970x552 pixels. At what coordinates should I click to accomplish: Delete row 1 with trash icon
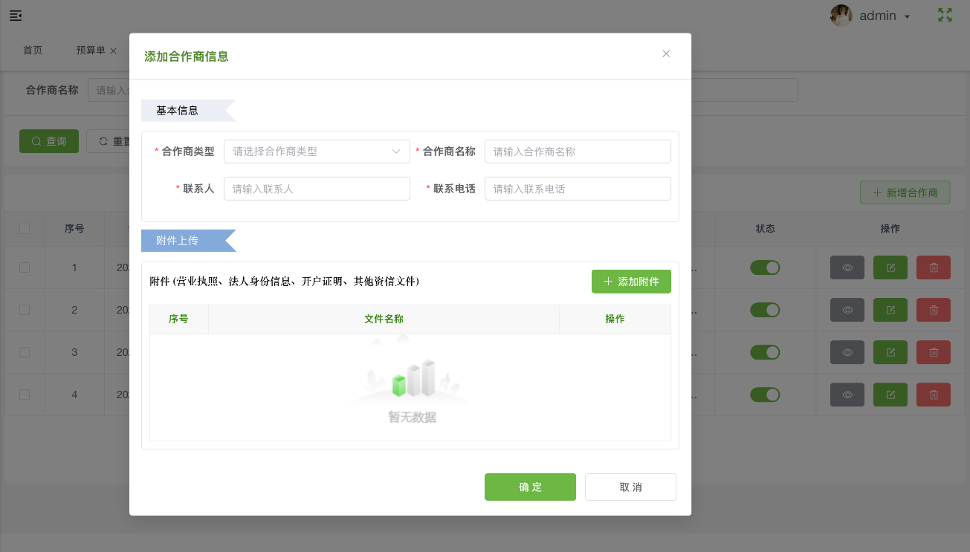934,267
